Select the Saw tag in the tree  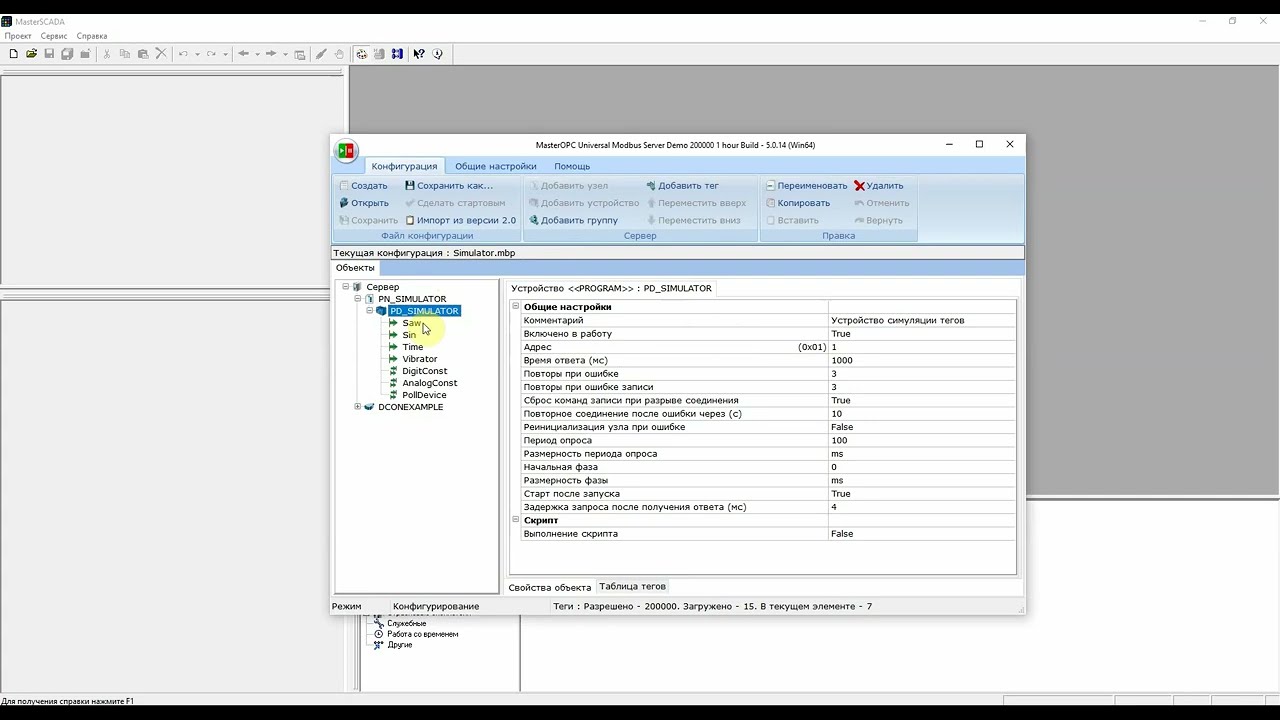click(411, 323)
